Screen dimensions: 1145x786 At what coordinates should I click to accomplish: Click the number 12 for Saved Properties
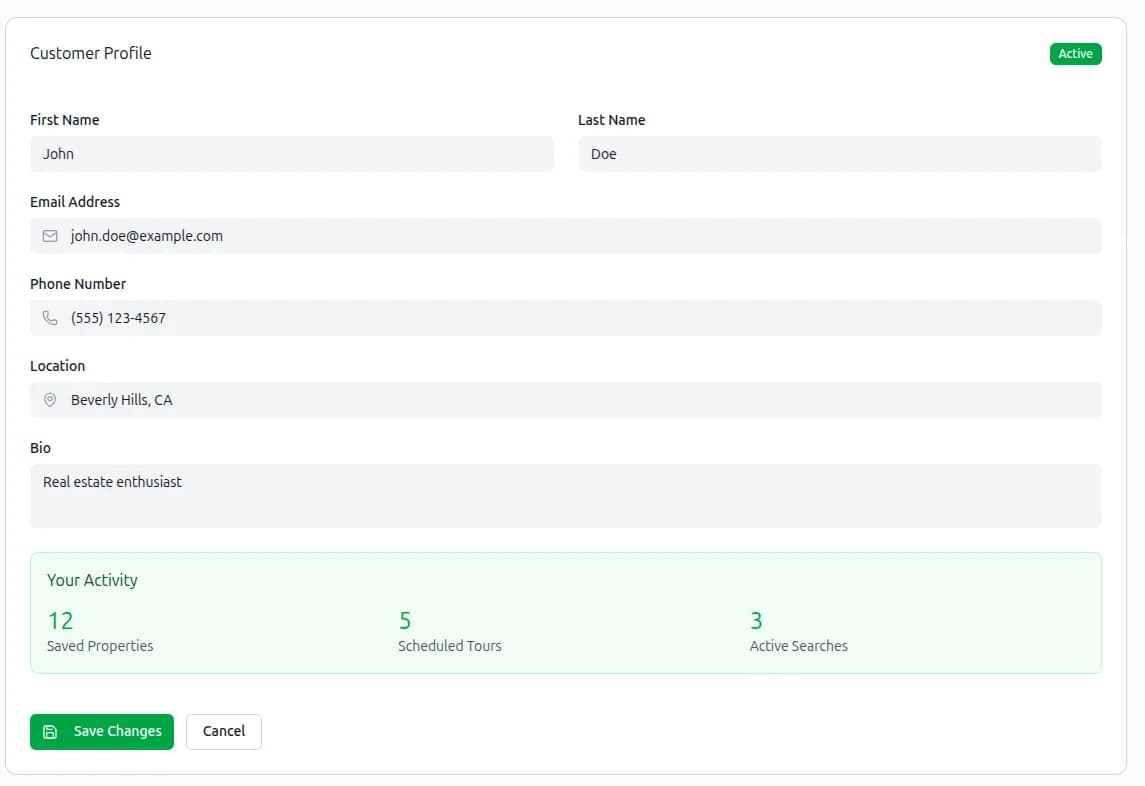pos(60,620)
